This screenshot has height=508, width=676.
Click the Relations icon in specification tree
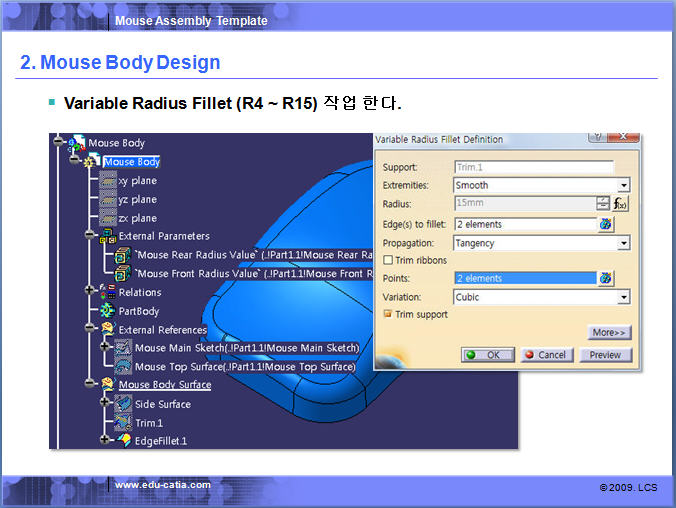tap(108, 292)
